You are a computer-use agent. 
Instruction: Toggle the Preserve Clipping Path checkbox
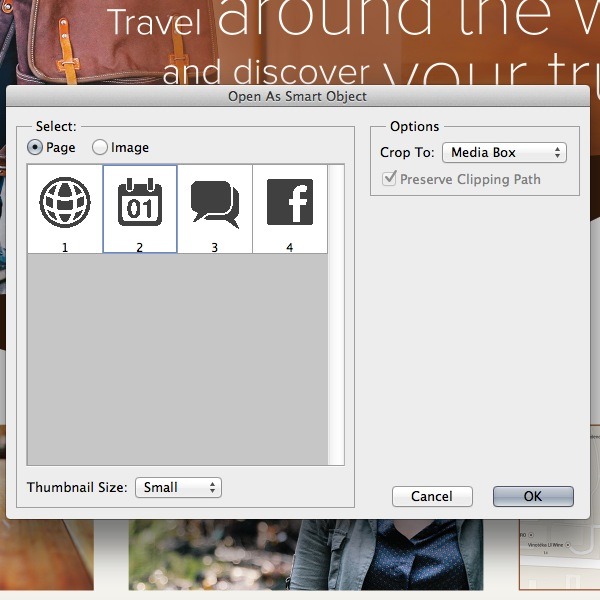389,179
